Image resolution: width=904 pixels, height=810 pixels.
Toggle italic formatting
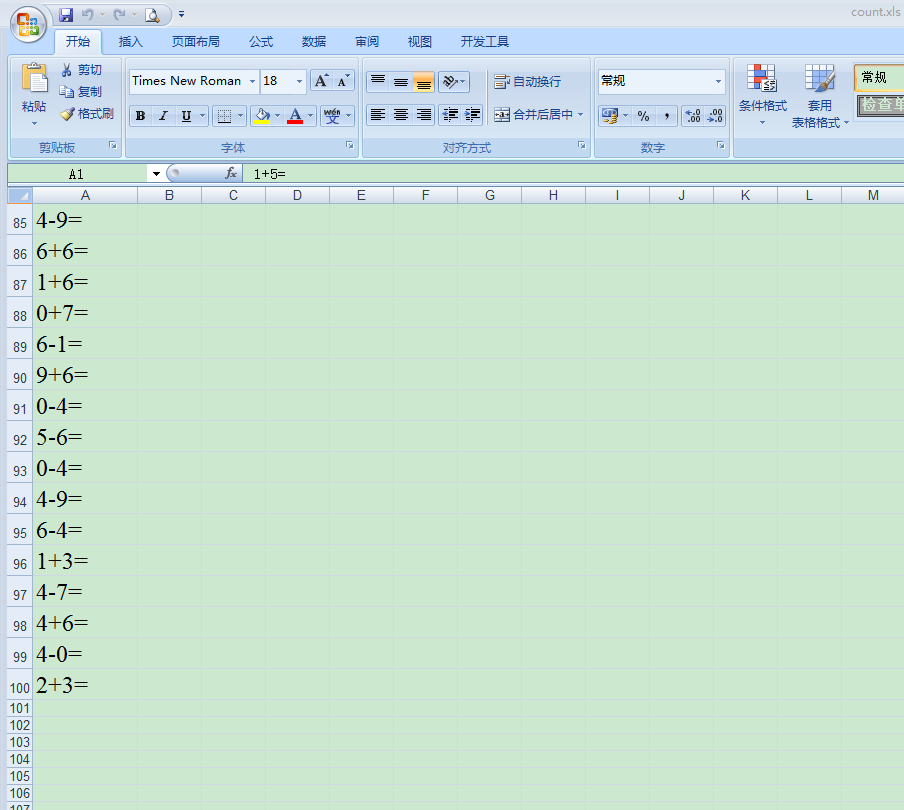tap(162, 115)
